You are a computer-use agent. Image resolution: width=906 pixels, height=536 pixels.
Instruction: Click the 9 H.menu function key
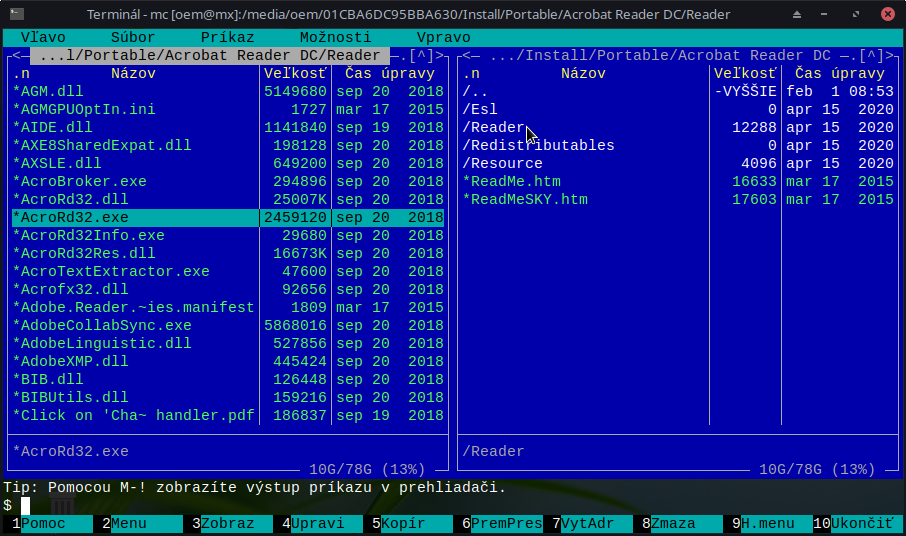coord(768,524)
